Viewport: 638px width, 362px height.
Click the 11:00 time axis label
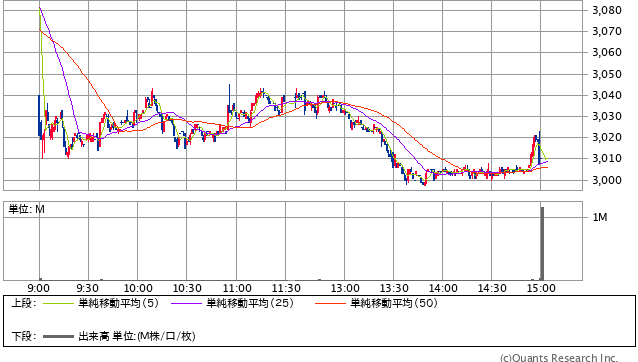[x=237, y=288]
